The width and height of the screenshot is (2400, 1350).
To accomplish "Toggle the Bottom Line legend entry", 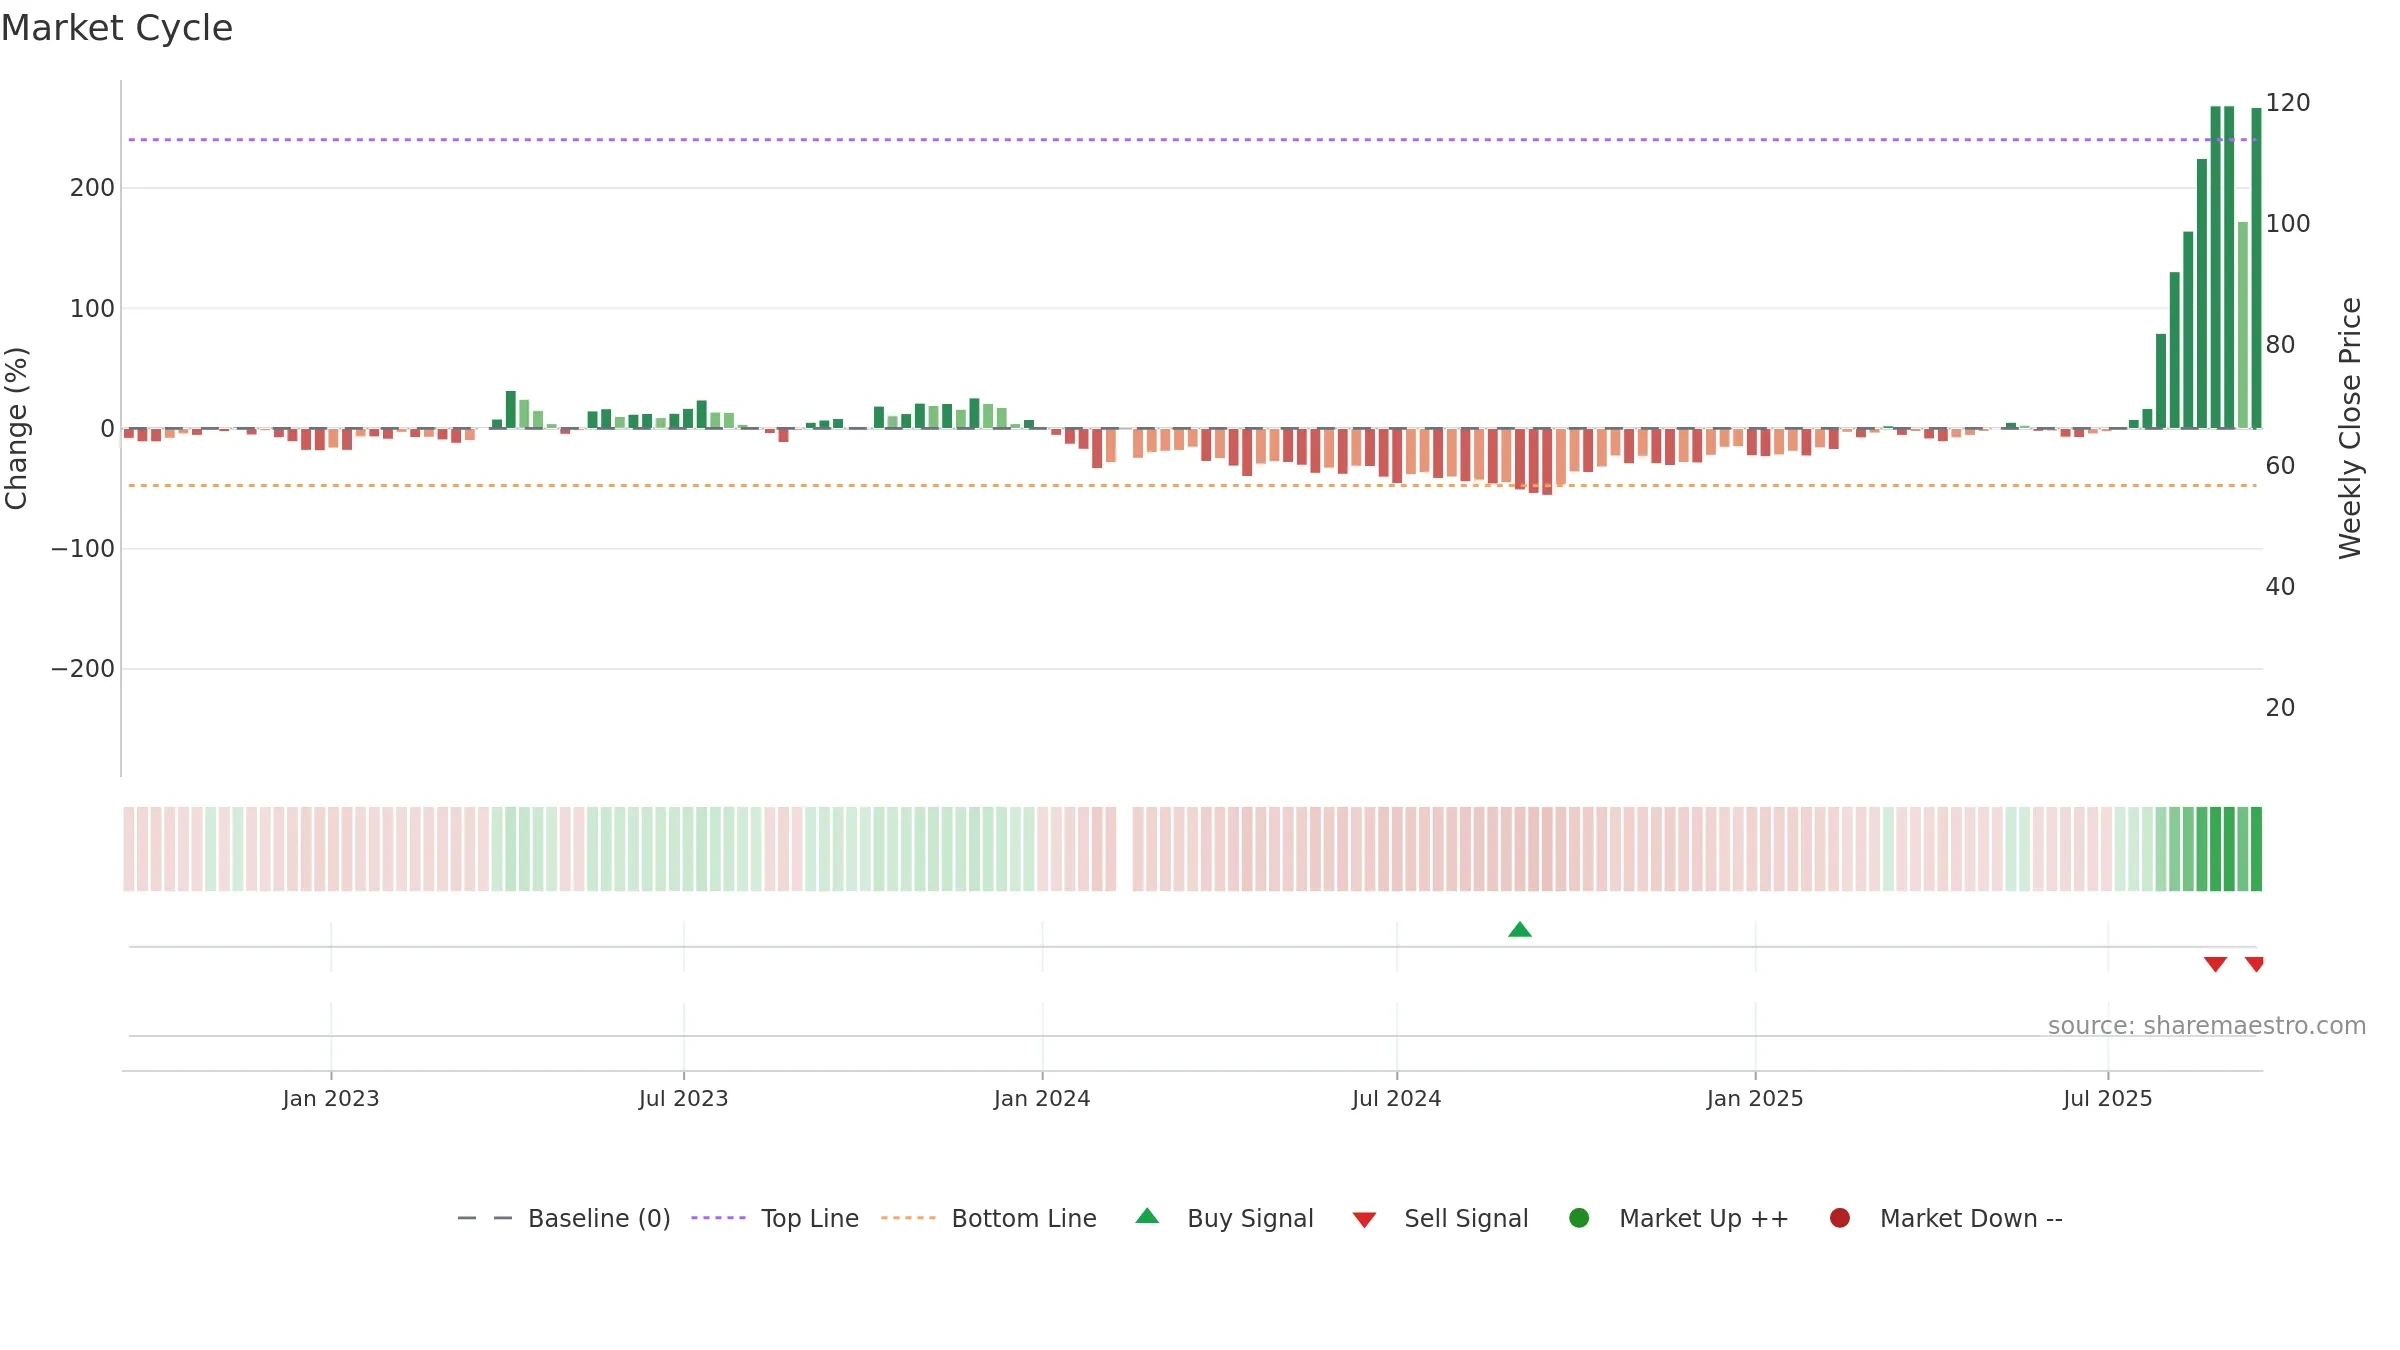I will click(x=989, y=1218).
